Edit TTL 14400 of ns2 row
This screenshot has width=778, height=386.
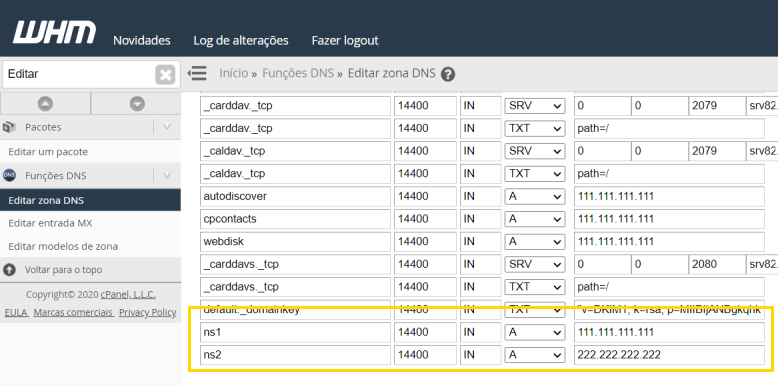425,355
